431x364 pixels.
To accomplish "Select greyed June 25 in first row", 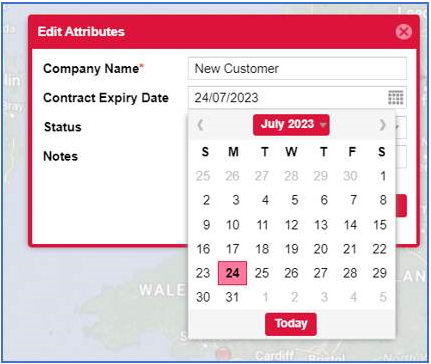I will pos(203,176).
